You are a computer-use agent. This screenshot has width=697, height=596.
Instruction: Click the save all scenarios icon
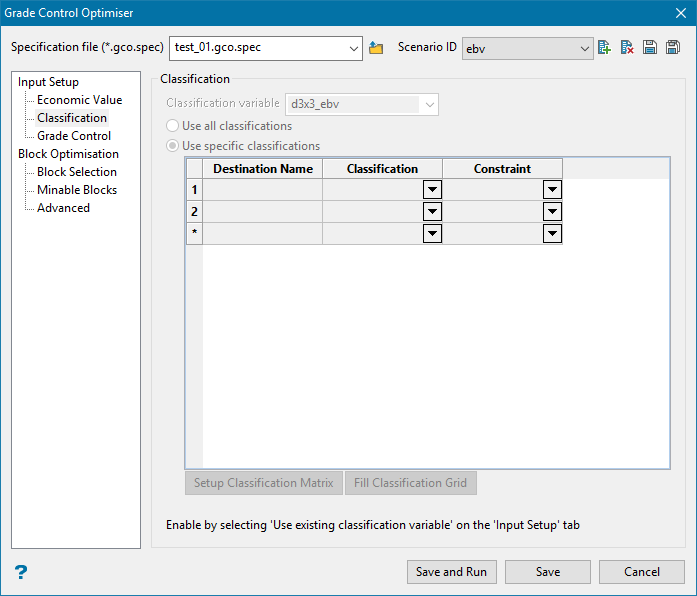pyautogui.click(x=673, y=48)
